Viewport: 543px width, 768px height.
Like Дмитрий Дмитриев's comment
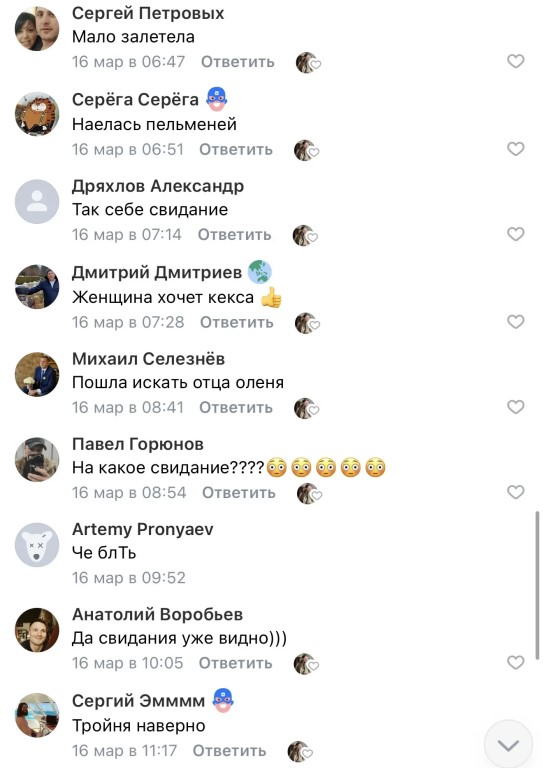tap(515, 322)
